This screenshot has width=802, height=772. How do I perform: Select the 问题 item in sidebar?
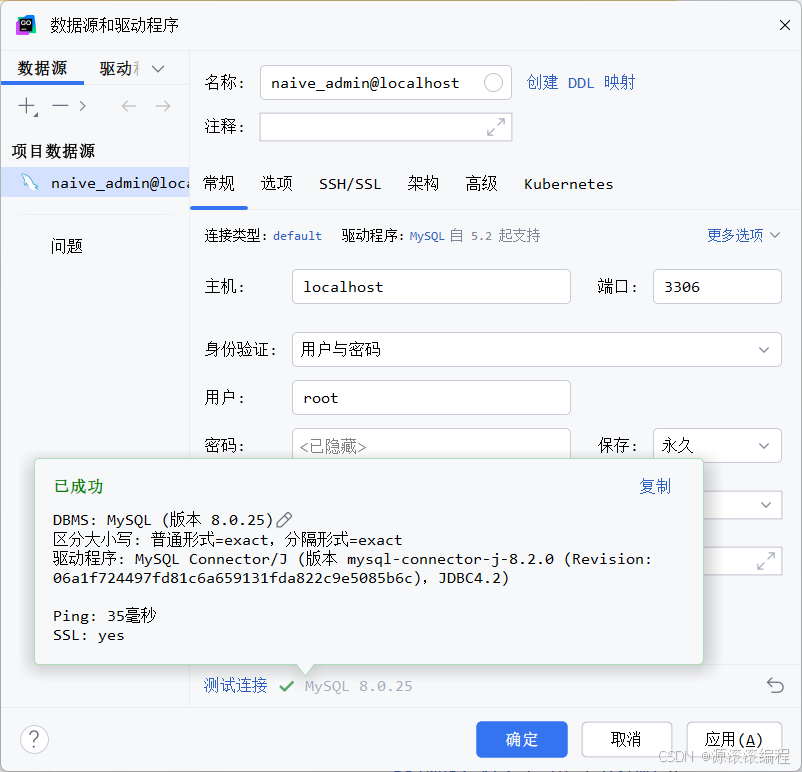pos(66,246)
